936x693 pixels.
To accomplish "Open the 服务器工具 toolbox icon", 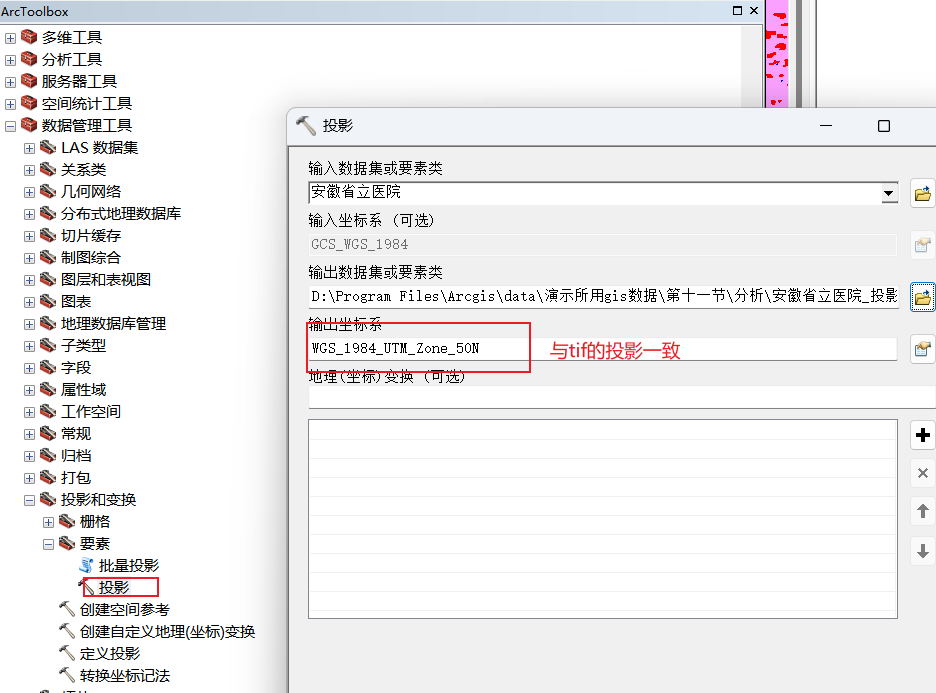I will [x=29, y=81].
